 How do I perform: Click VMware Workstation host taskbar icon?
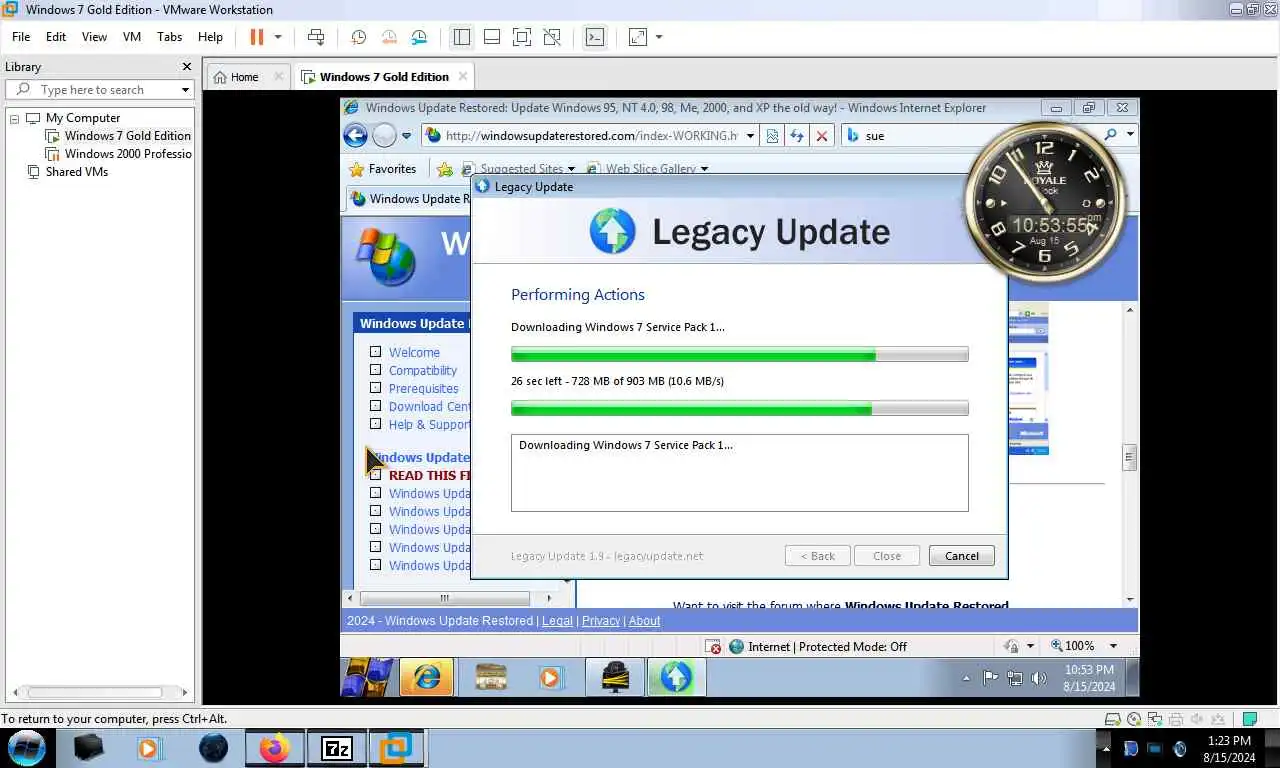coord(397,748)
